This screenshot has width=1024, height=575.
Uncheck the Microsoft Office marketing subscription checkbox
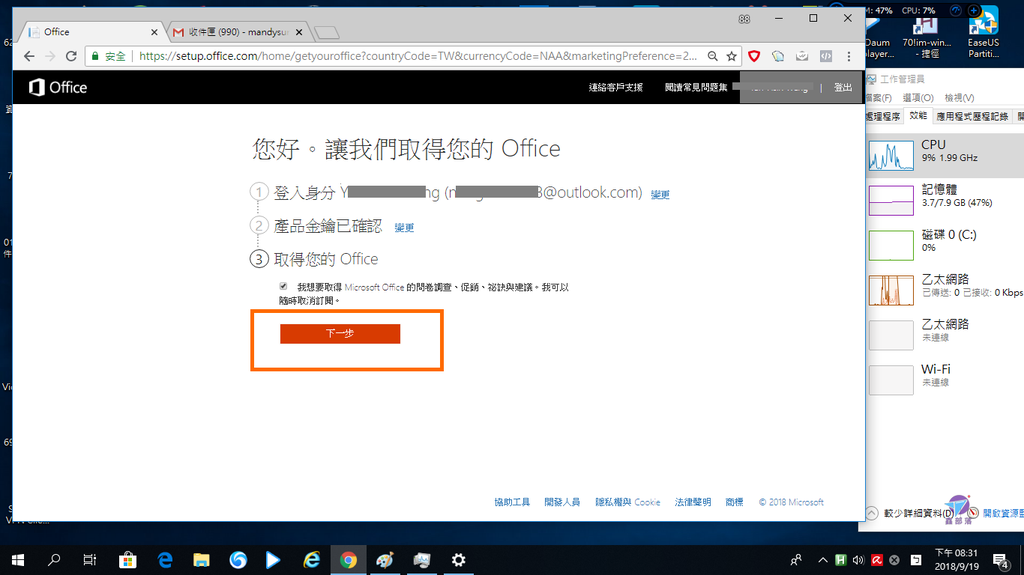(x=283, y=286)
